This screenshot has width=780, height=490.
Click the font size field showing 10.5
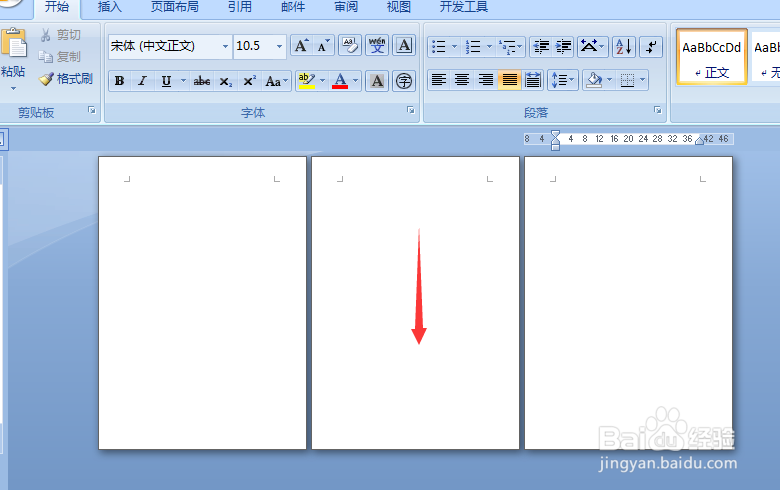point(254,46)
